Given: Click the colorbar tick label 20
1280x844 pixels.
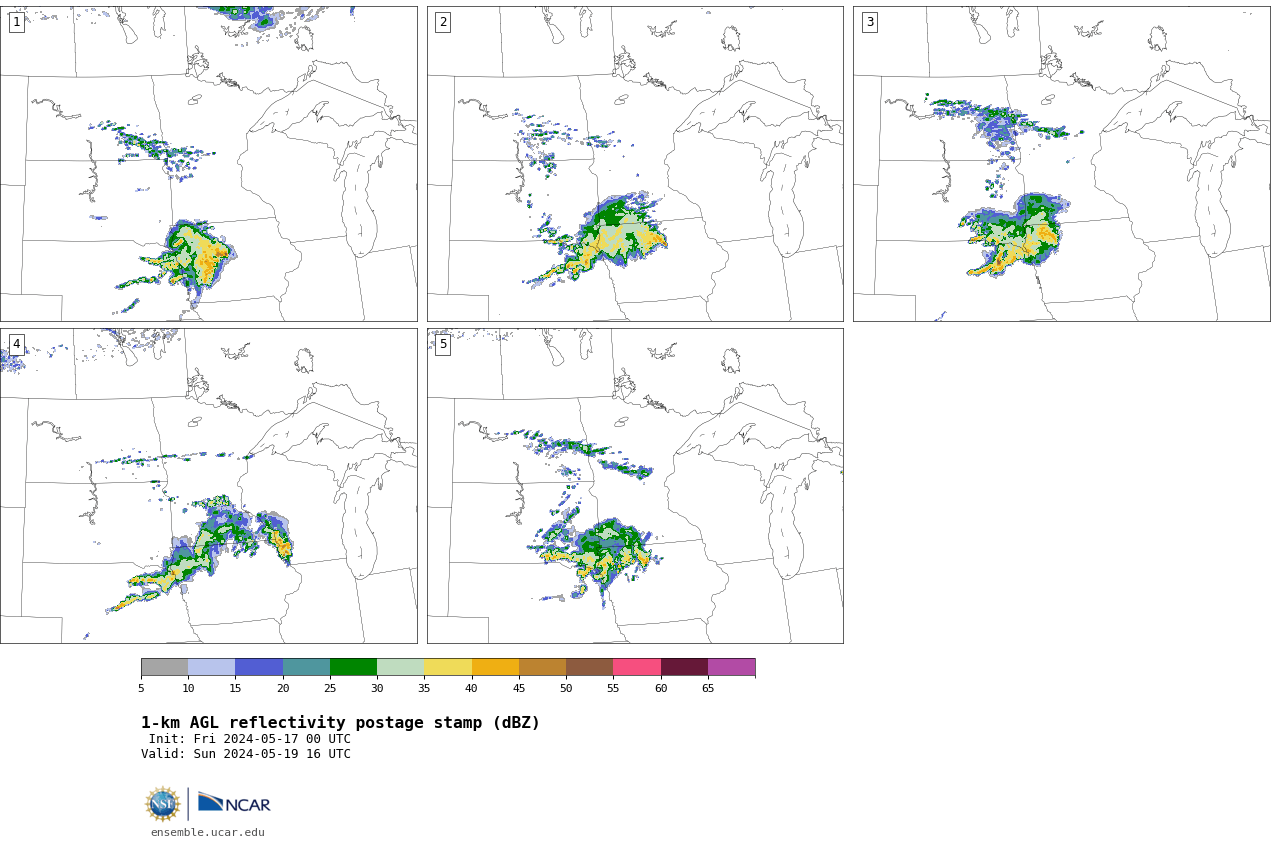Looking at the screenshot, I should click(283, 688).
